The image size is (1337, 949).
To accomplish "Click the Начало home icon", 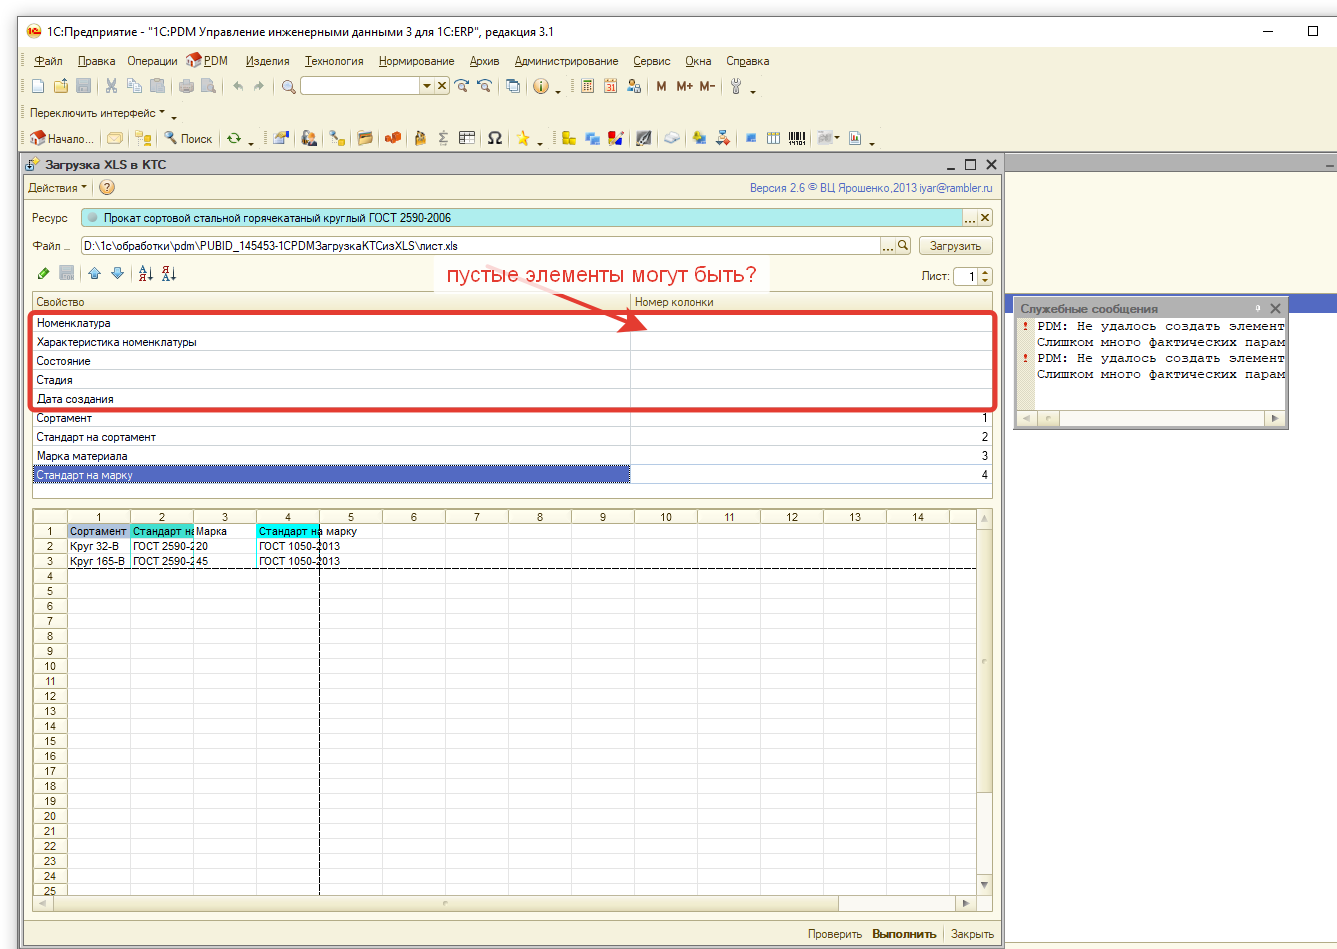I will [62, 139].
